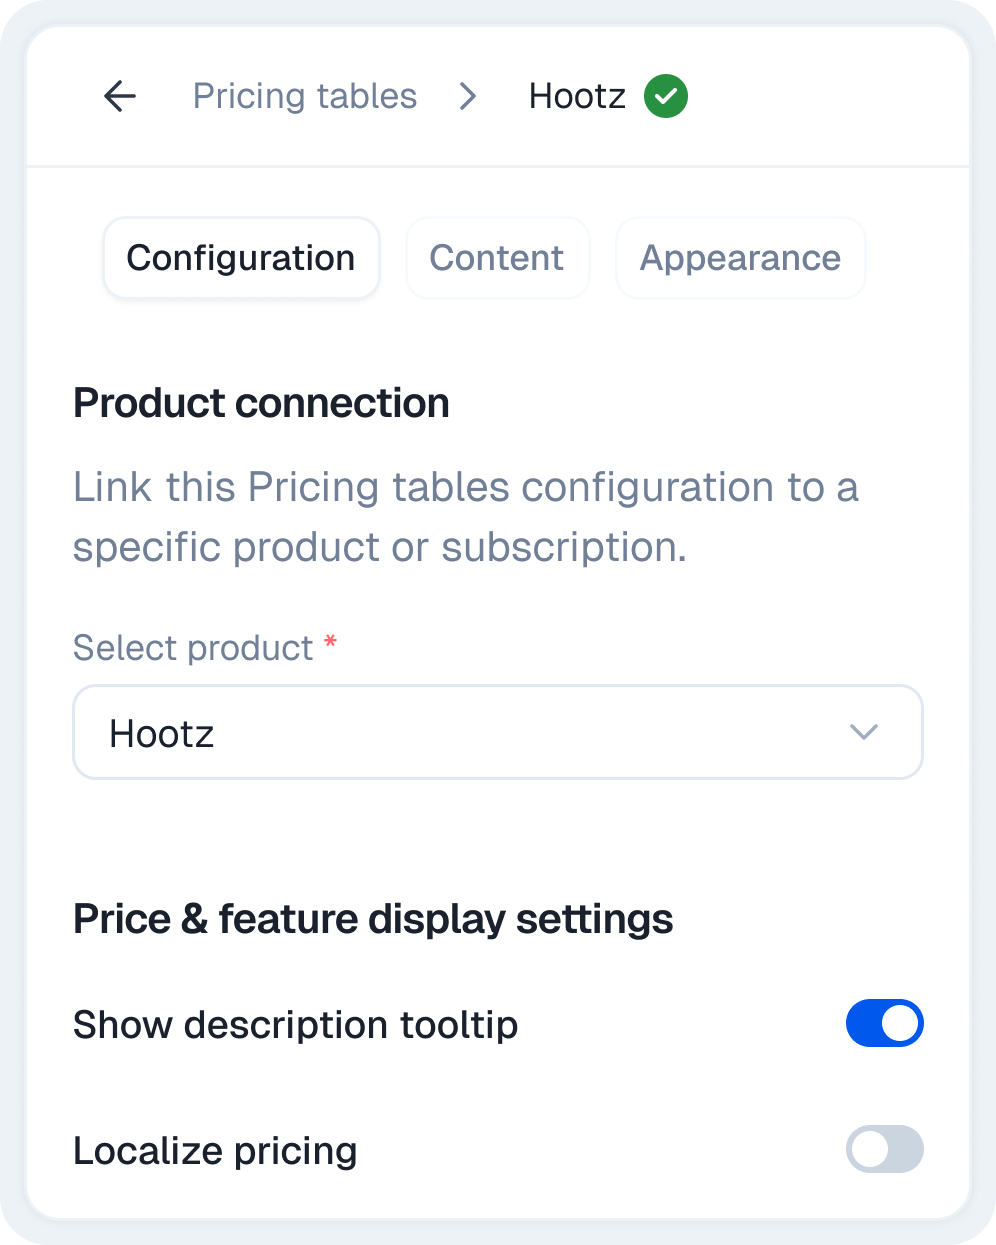Click the product connection description text
996x1245 pixels.
click(x=465, y=517)
